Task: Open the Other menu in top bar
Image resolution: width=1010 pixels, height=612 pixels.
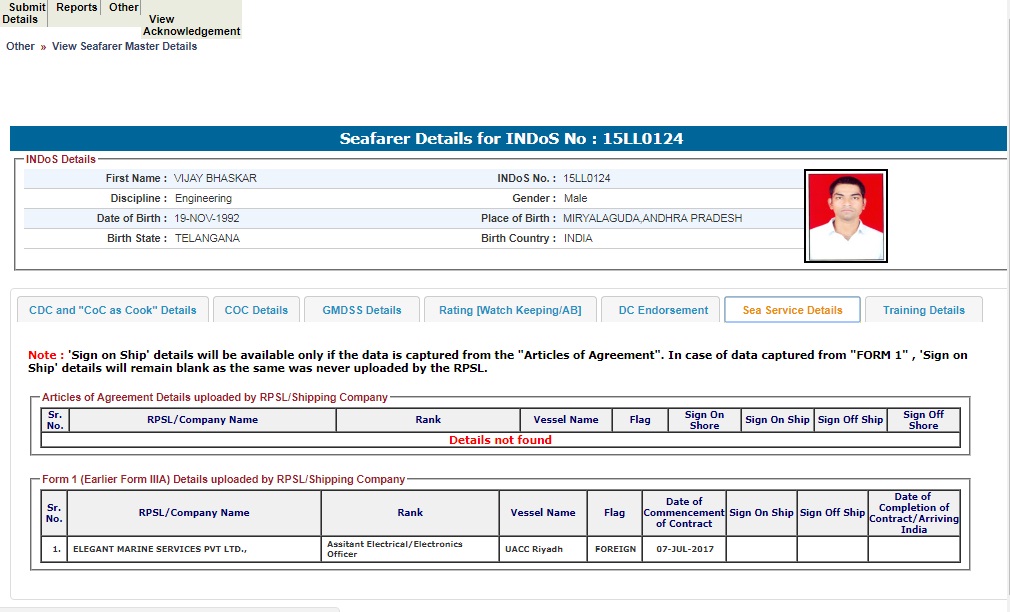Action: (124, 7)
